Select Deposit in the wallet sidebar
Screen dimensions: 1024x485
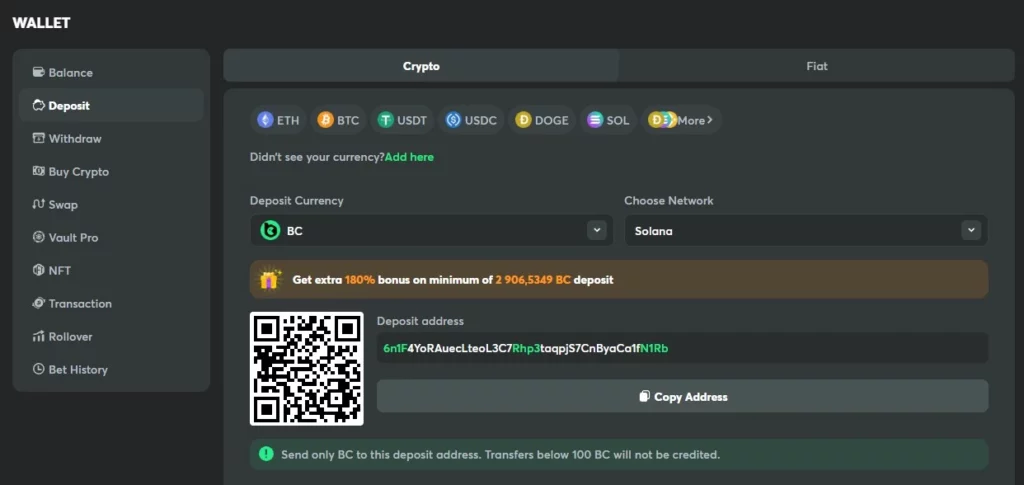[x=111, y=105]
